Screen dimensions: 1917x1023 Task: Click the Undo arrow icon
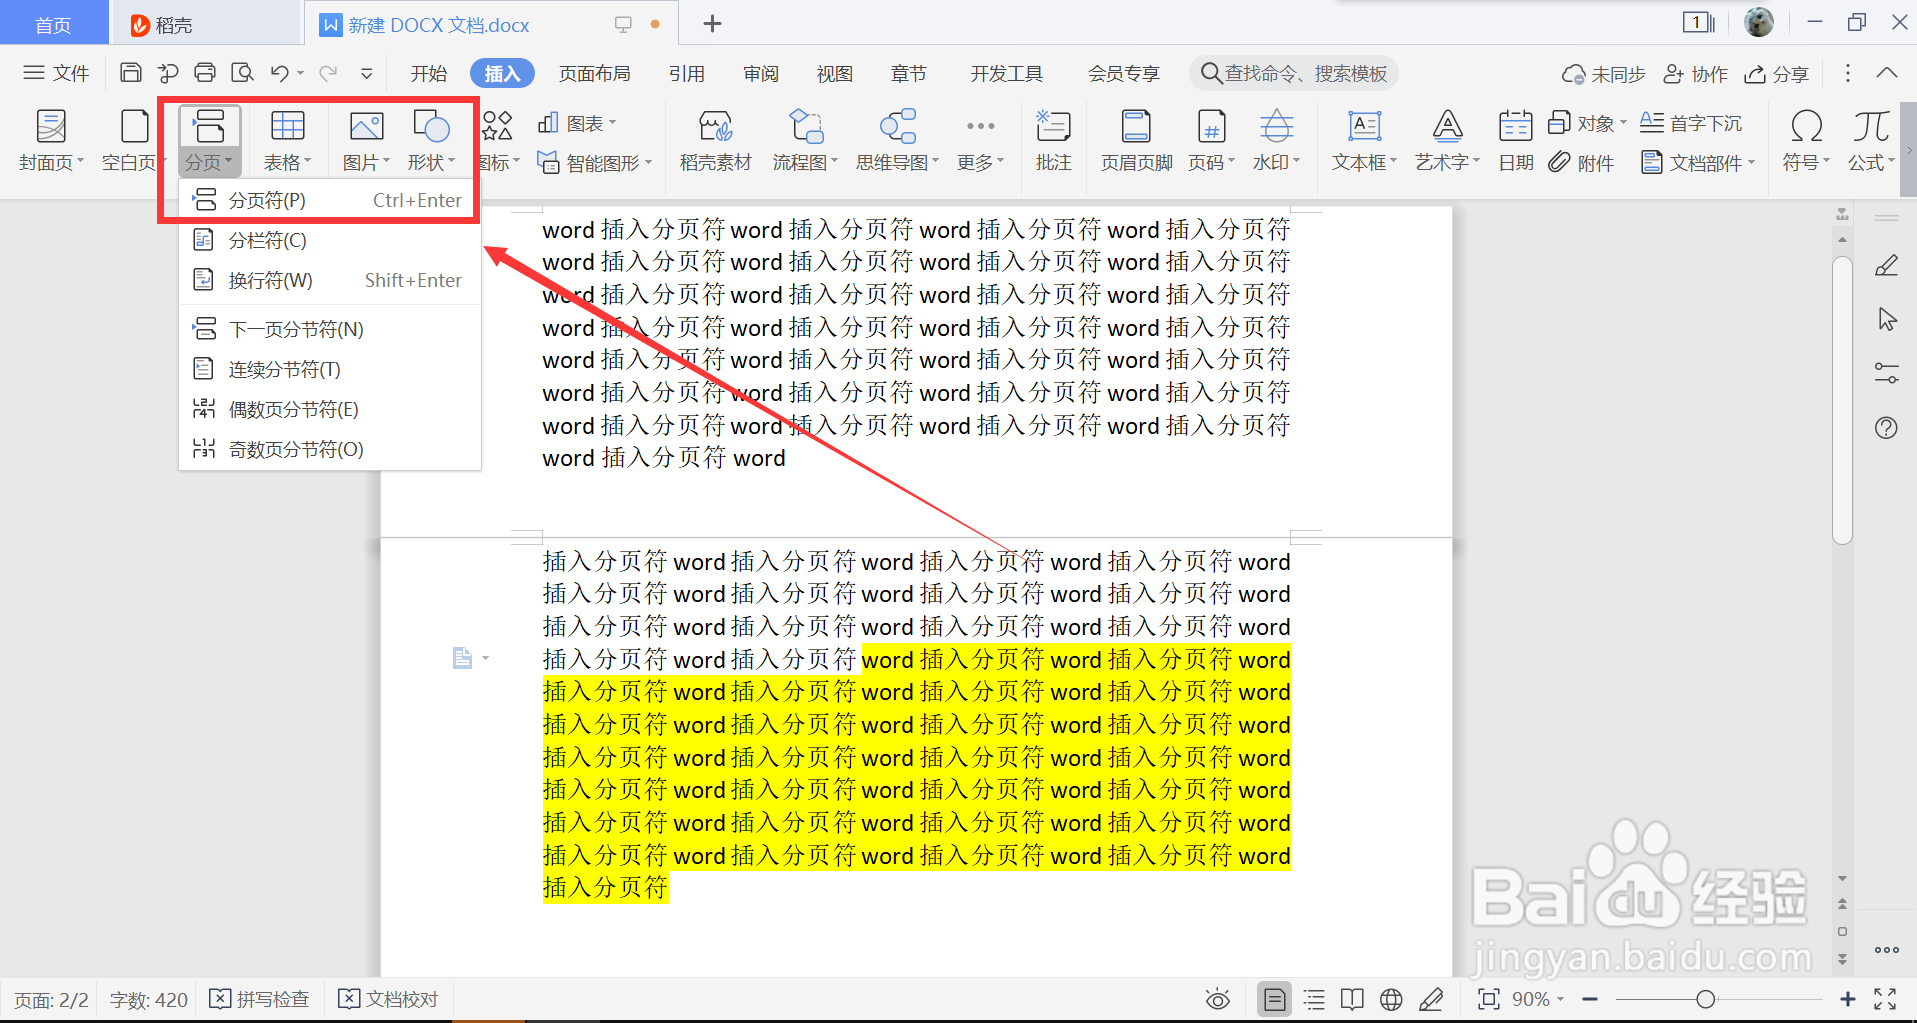click(279, 73)
